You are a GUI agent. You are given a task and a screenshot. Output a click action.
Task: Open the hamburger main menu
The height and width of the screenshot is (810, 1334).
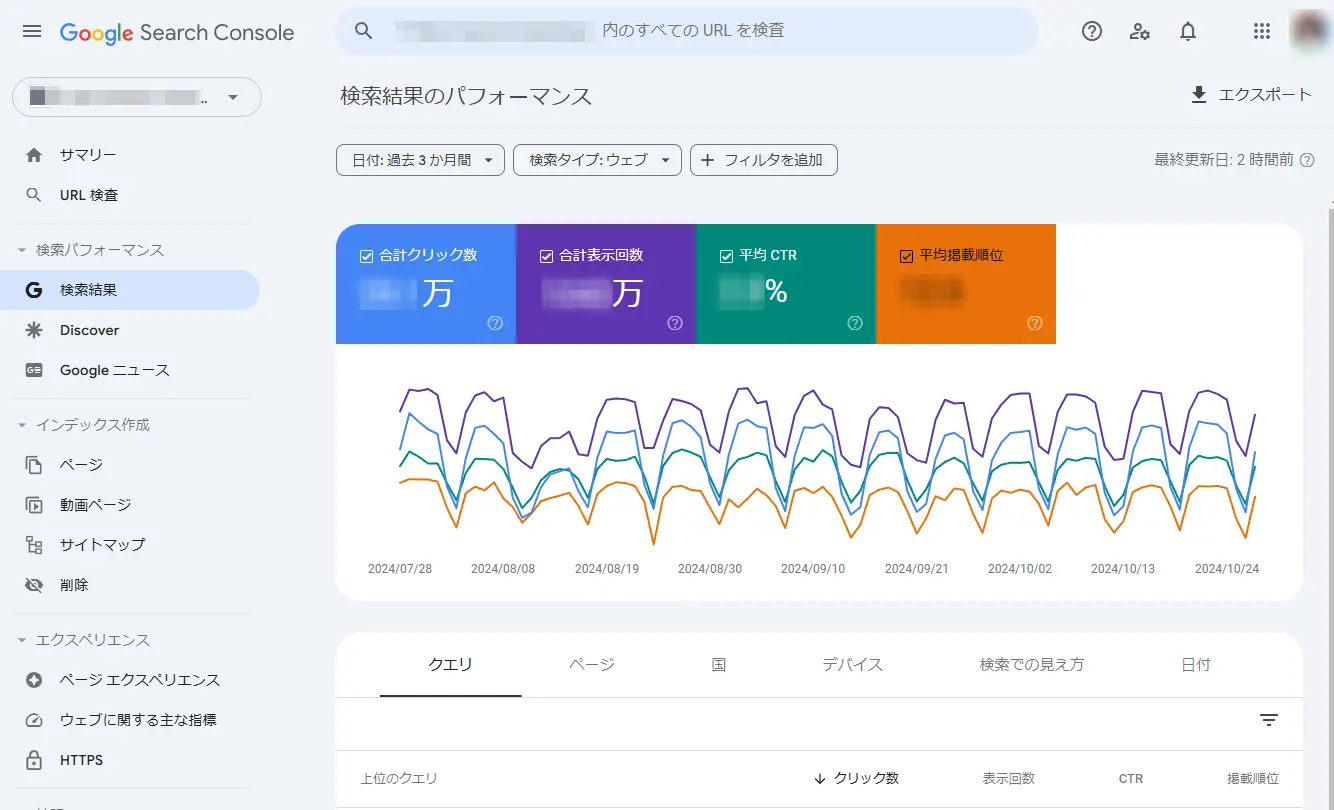(32, 31)
